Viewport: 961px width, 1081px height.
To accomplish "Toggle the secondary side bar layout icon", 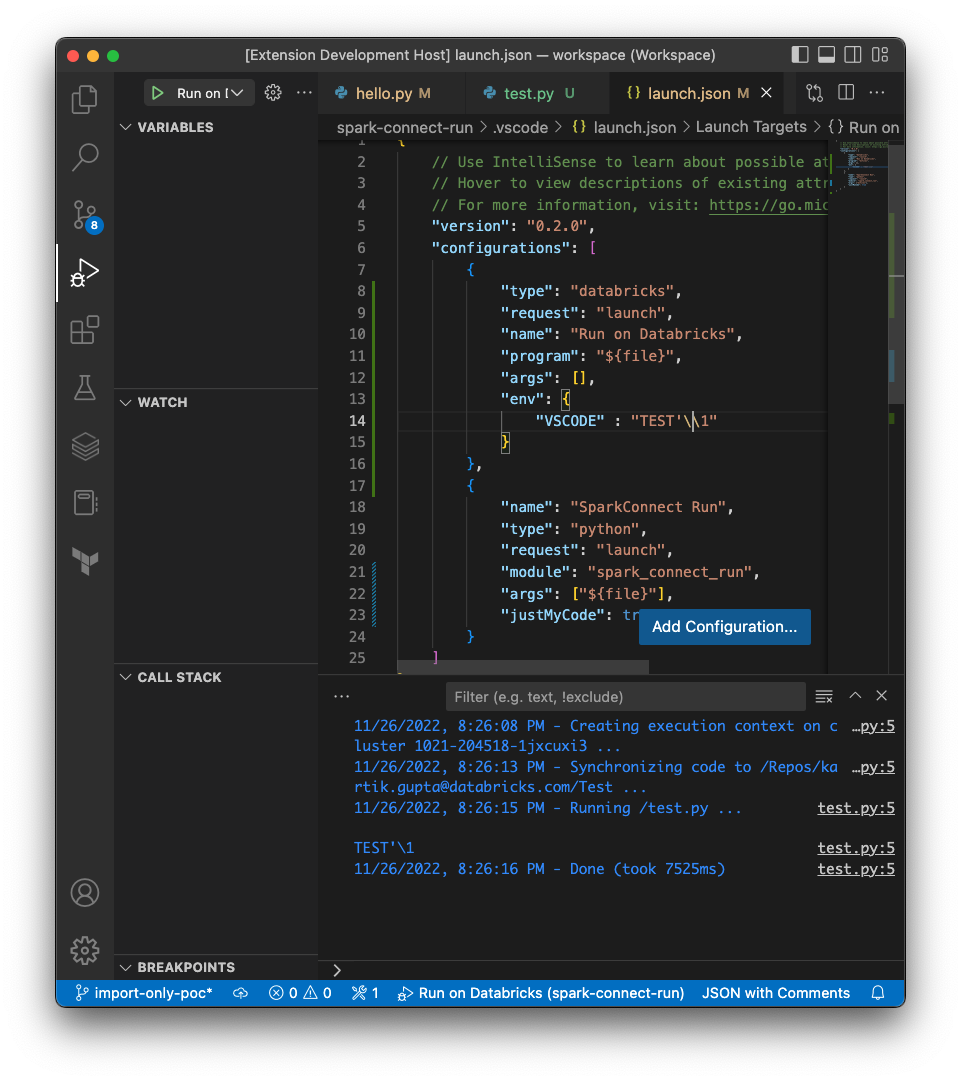I will (x=853, y=54).
